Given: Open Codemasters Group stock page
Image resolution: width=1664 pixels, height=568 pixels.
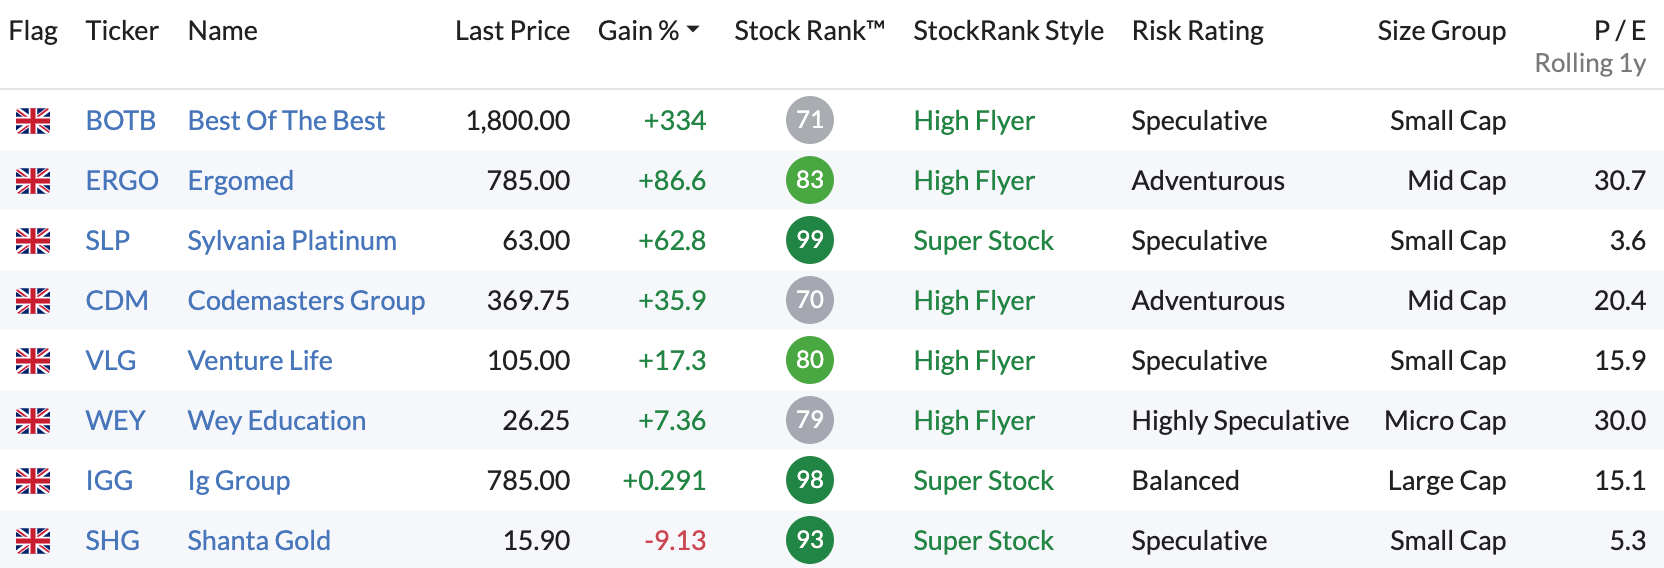Looking at the screenshot, I should coord(306,301).
